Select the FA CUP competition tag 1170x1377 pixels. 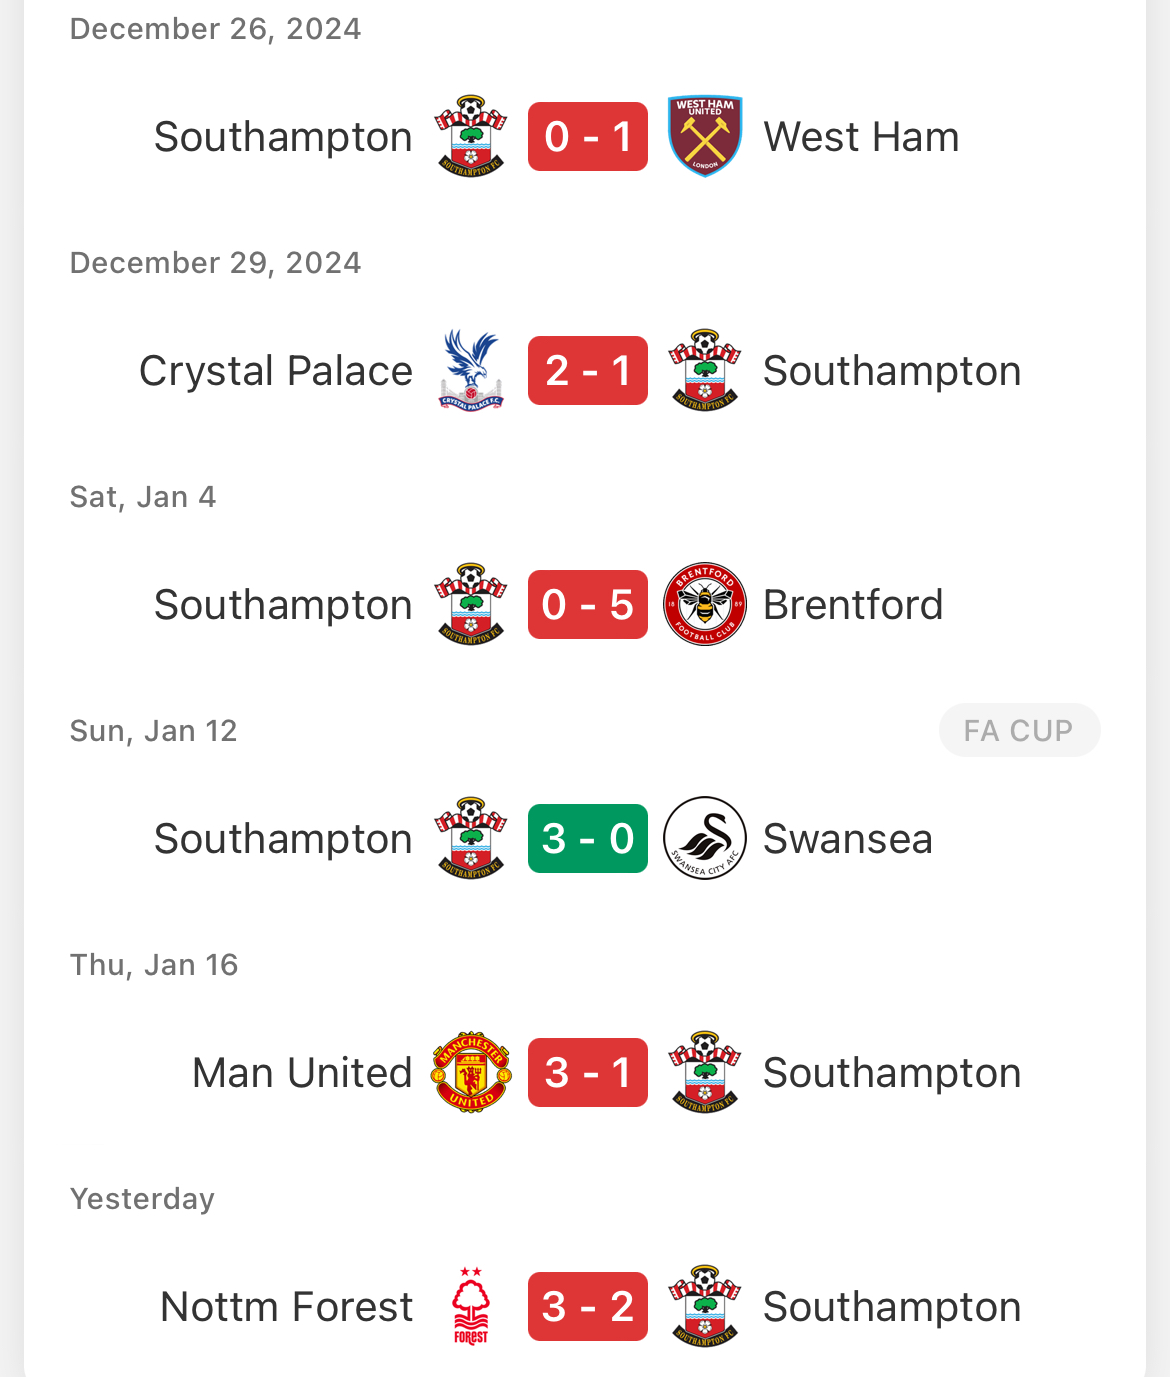(x=1019, y=730)
